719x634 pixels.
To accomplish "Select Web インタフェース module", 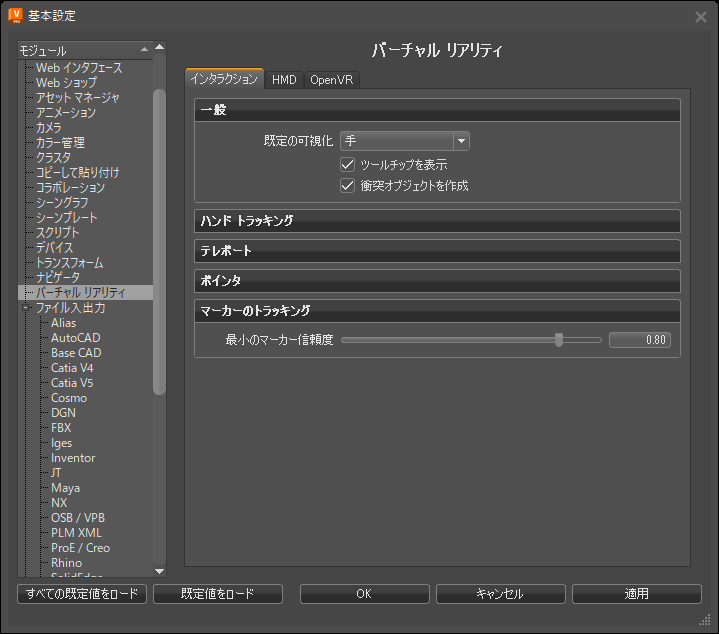I will coord(79,68).
